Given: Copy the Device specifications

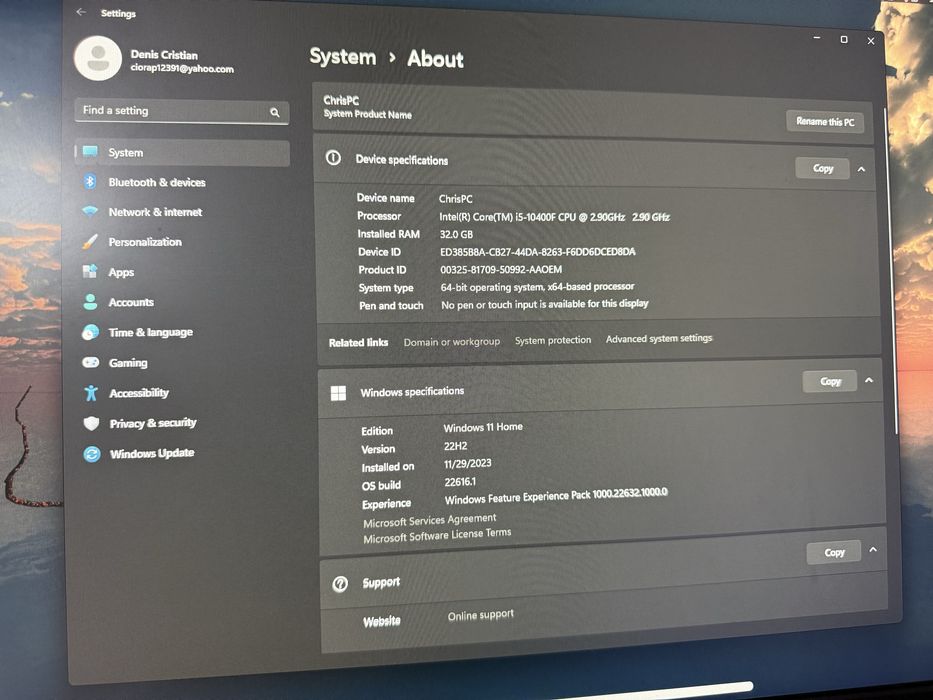Looking at the screenshot, I should coord(823,168).
